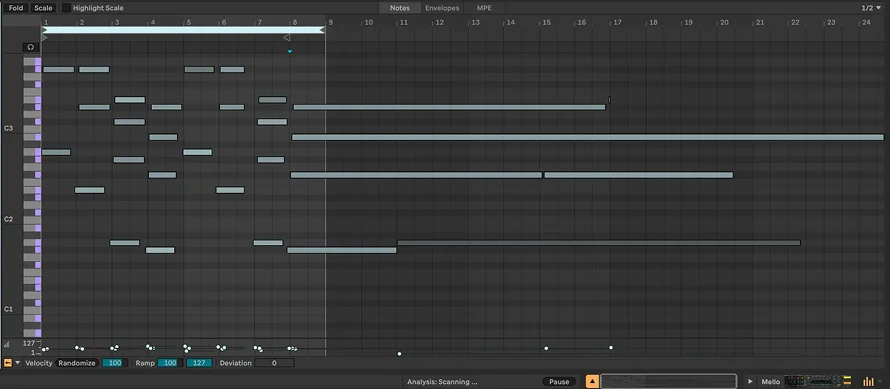This screenshot has width=890, height=389.
Task: Select the loop brace bar
Action: [x=183, y=30]
